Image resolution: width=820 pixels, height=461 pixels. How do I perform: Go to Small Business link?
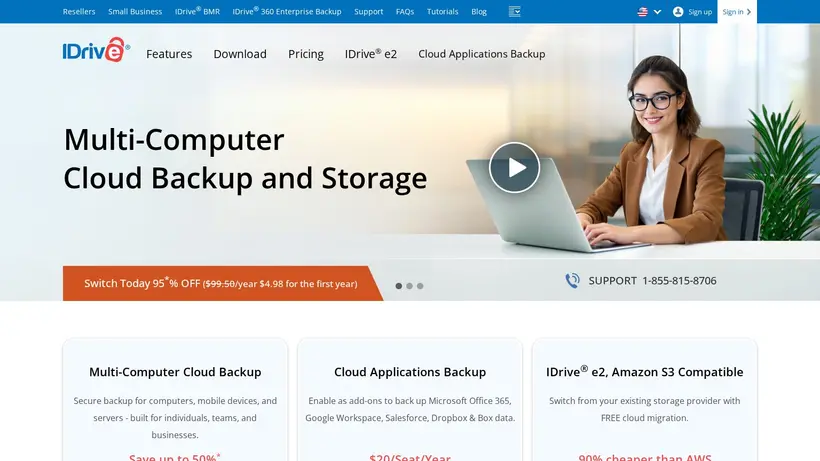tap(135, 11)
